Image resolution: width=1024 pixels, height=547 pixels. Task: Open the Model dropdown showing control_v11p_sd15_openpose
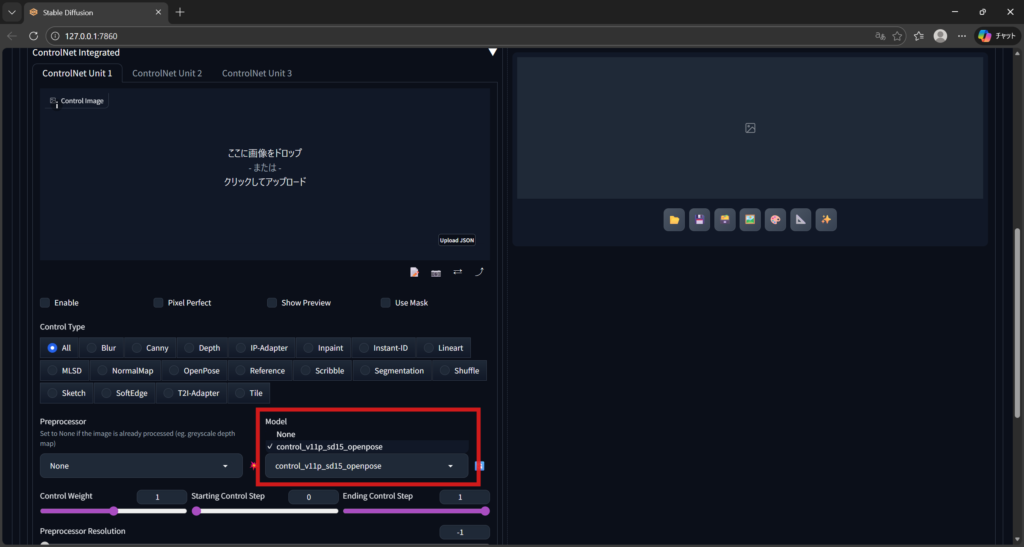point(366,466)
